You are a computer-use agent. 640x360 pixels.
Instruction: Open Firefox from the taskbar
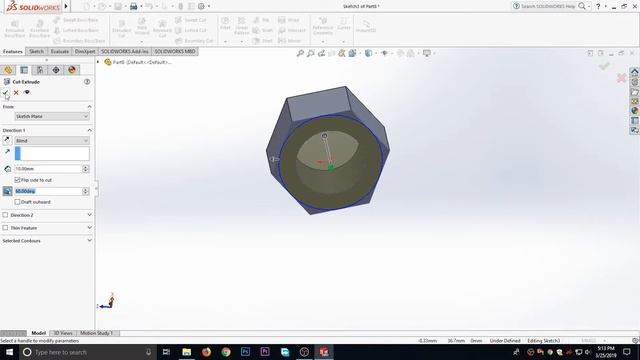point(206,352)
